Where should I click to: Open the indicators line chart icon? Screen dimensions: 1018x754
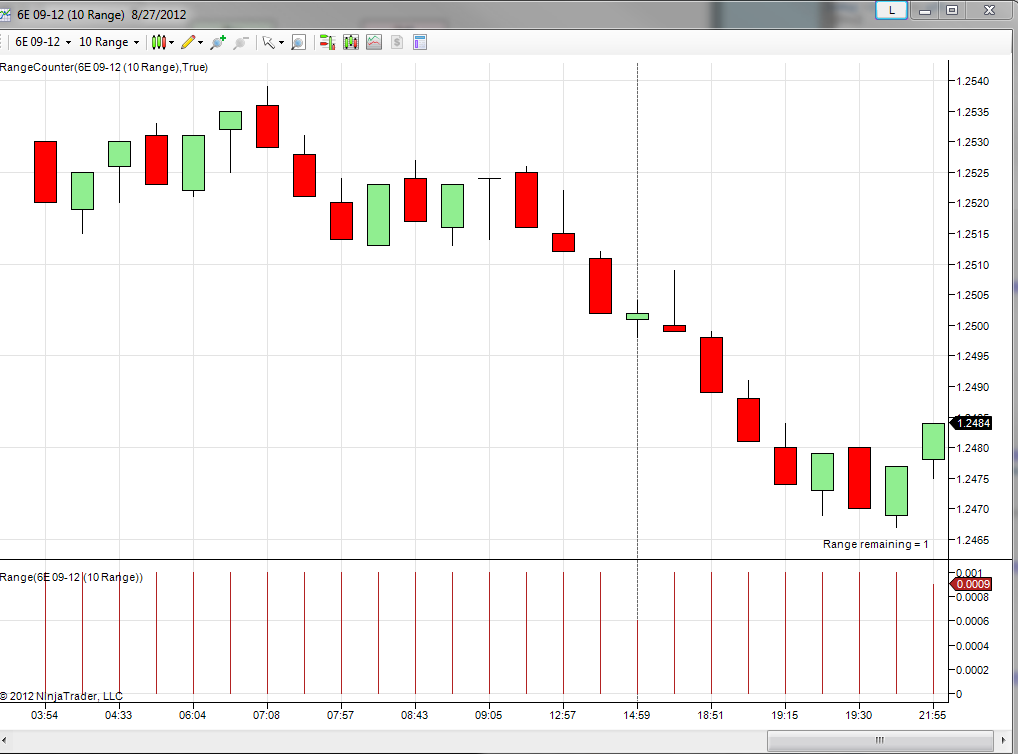click(x=374, y=42)
